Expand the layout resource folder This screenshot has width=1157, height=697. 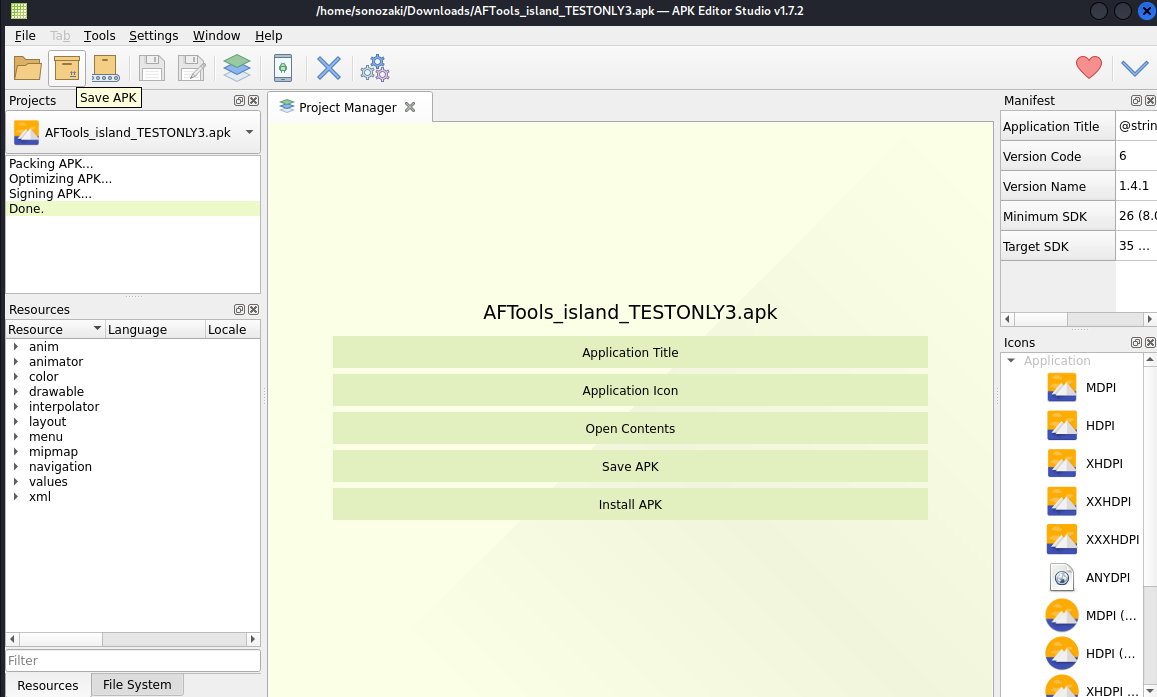[15, 422]
